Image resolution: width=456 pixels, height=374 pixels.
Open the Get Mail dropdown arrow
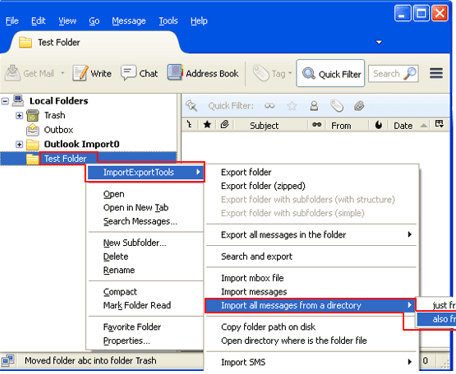point(62,73)
